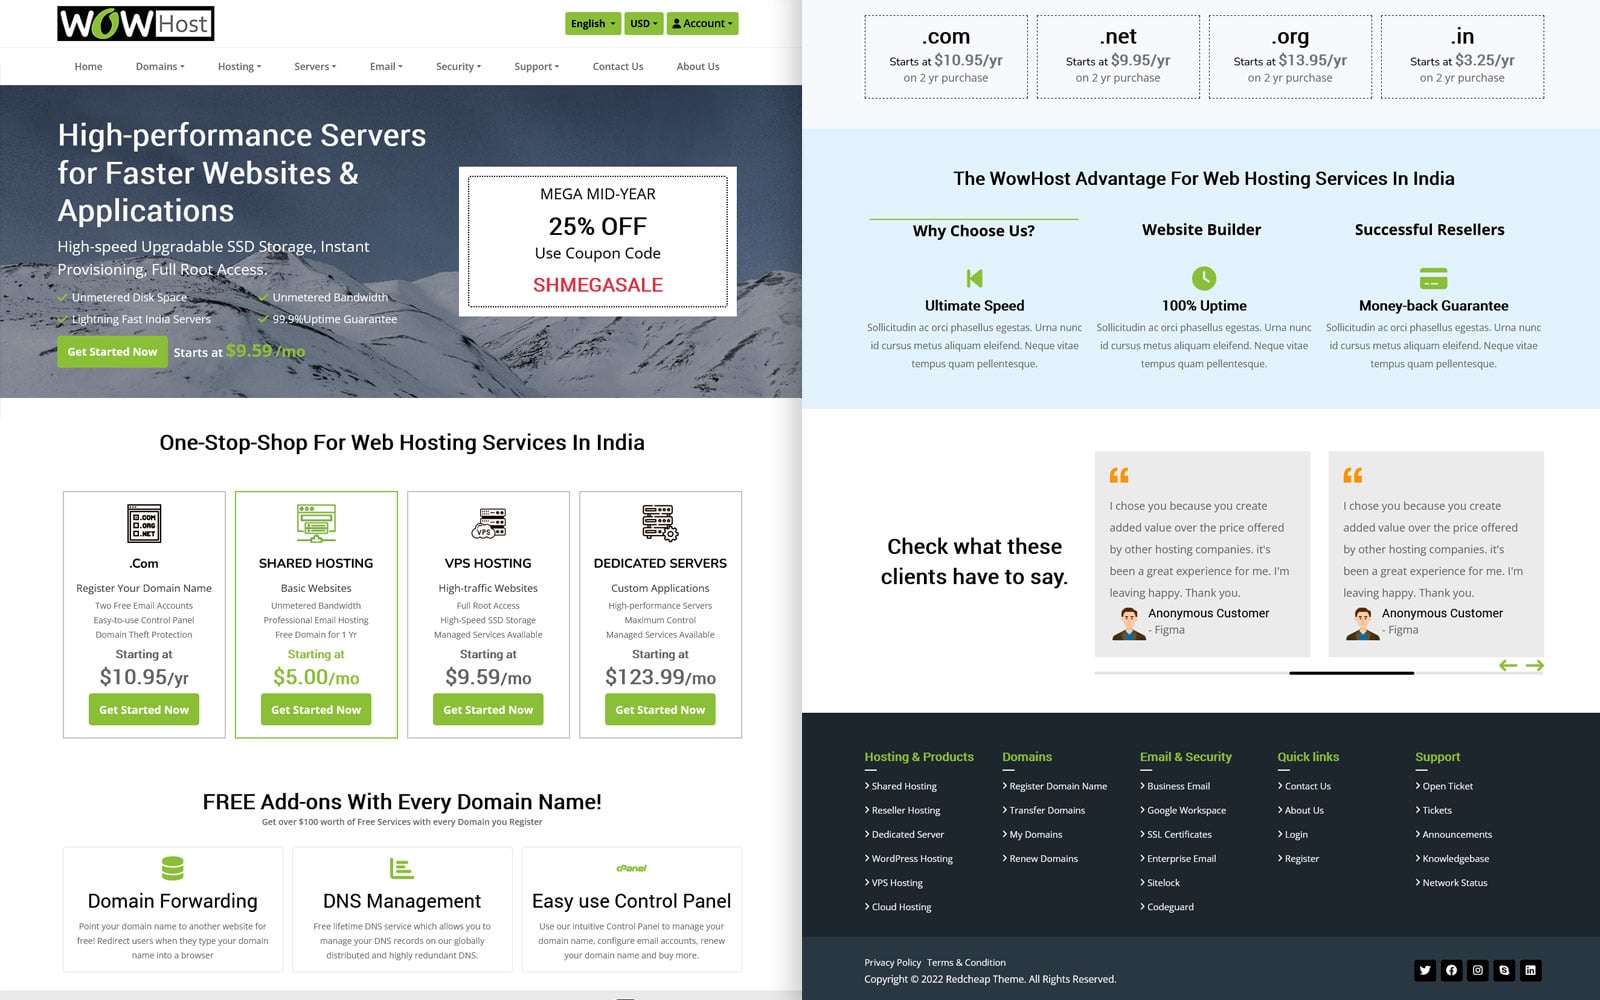Open the Hosting menu
This screenshot has width=1600, height=1000.
[238, 66]
